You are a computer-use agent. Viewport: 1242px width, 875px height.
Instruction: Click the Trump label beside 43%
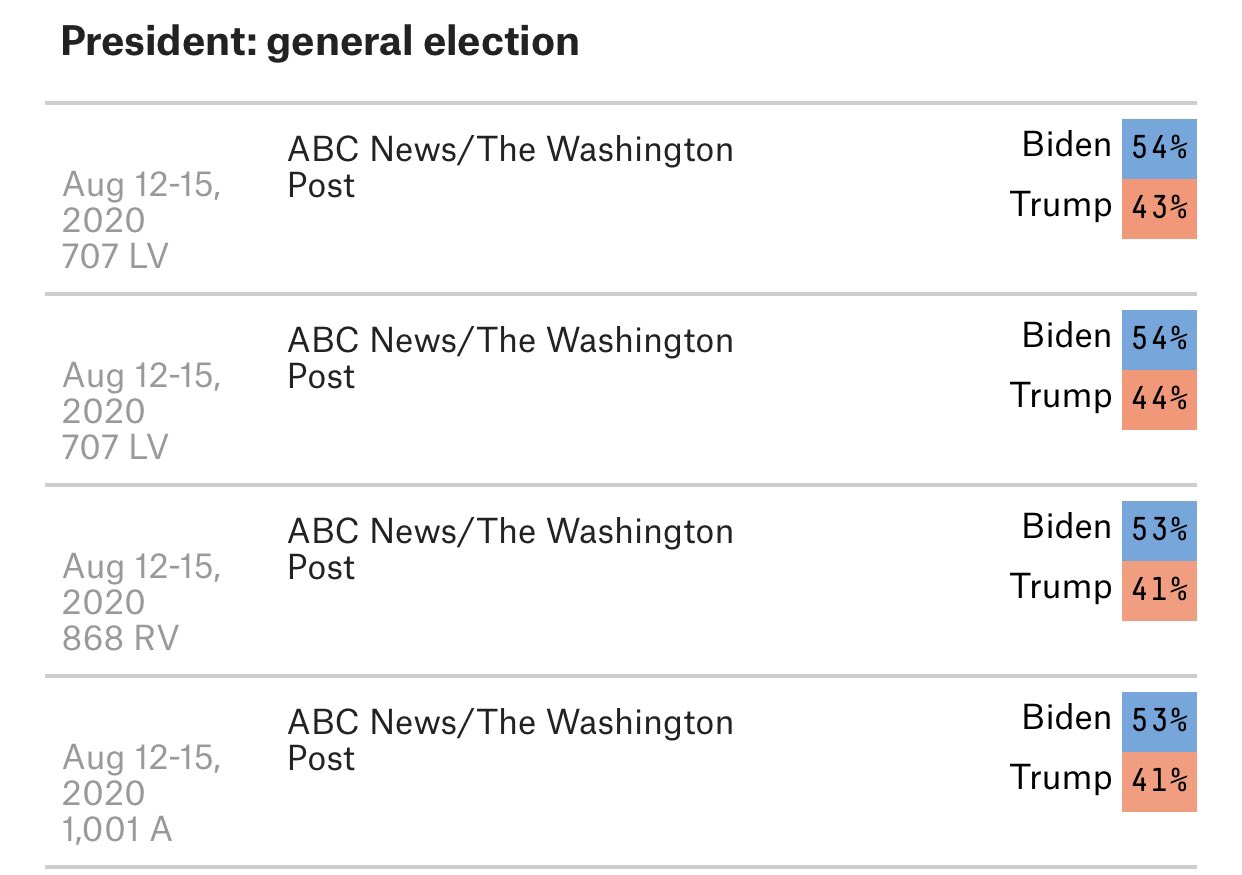pos(1060,205)
